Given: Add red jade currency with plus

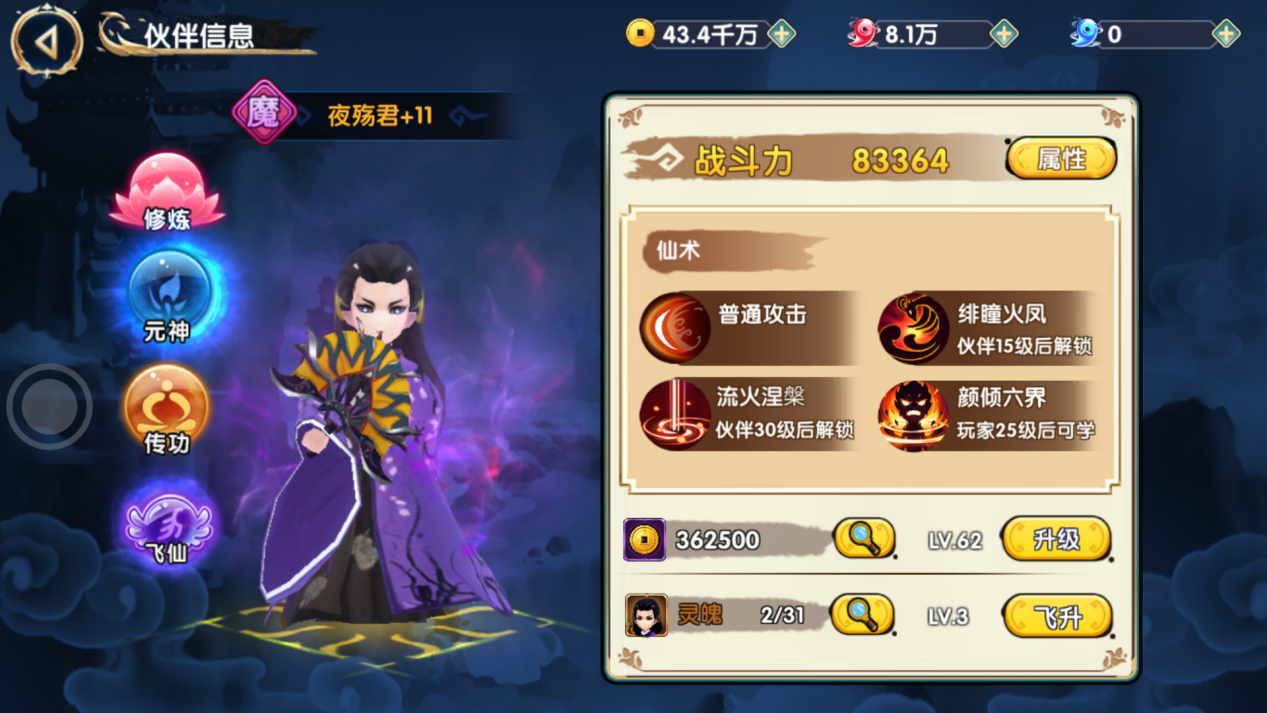Looking at the screenshot, I should 1003,34.
